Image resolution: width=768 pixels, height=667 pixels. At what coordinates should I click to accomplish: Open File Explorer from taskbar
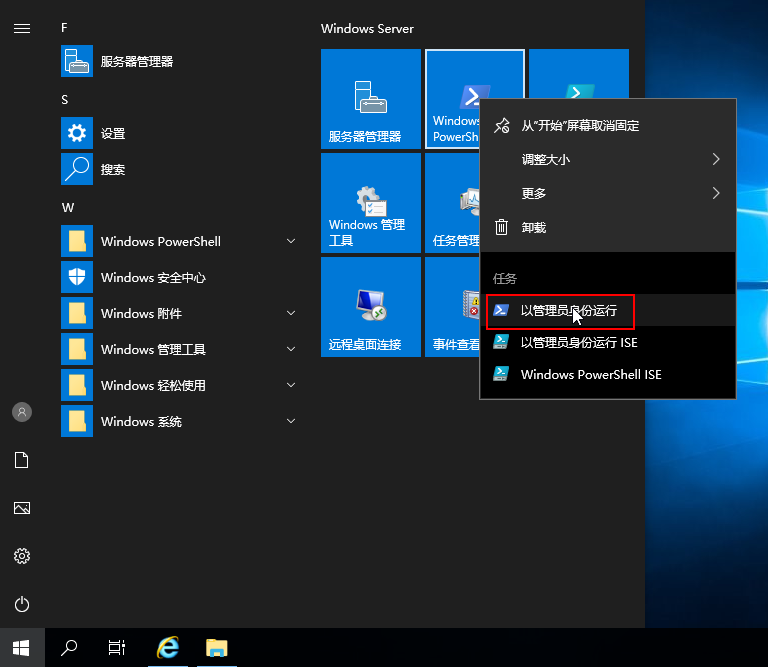click(216, 648)
